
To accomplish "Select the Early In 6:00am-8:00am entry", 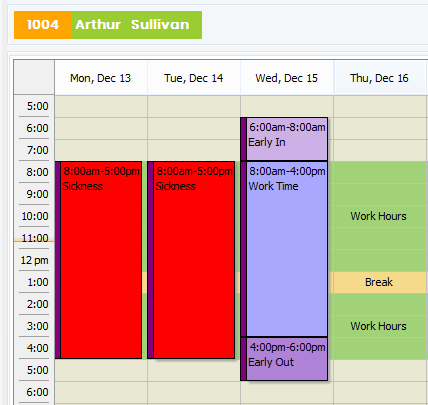I will [x=284, y=139].
